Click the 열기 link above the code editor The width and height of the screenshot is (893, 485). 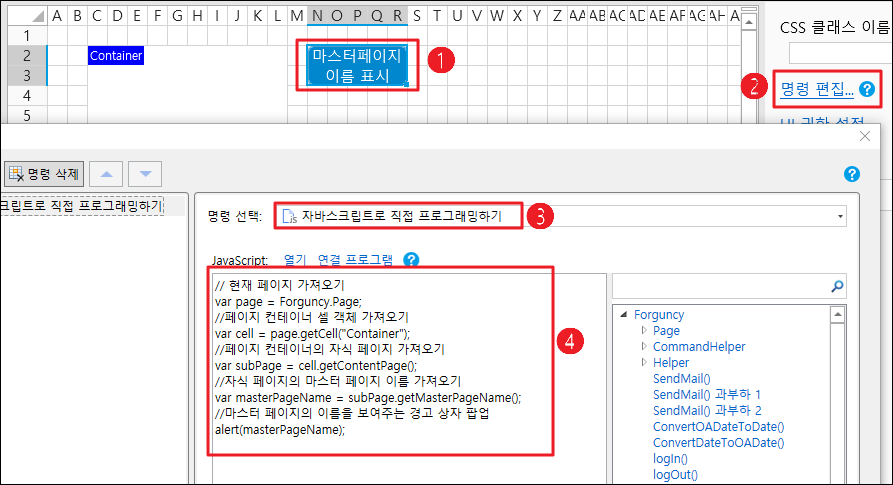[x=295, y=260]
